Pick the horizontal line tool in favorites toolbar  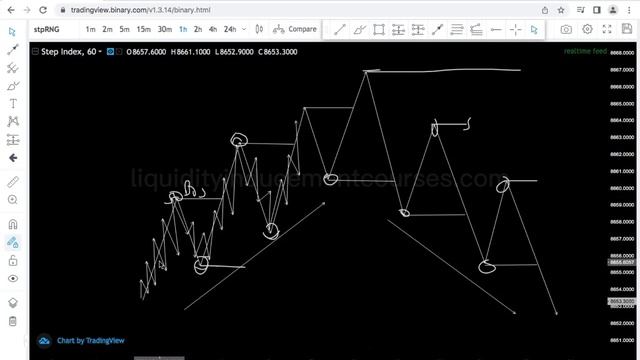tap(496, 29)
